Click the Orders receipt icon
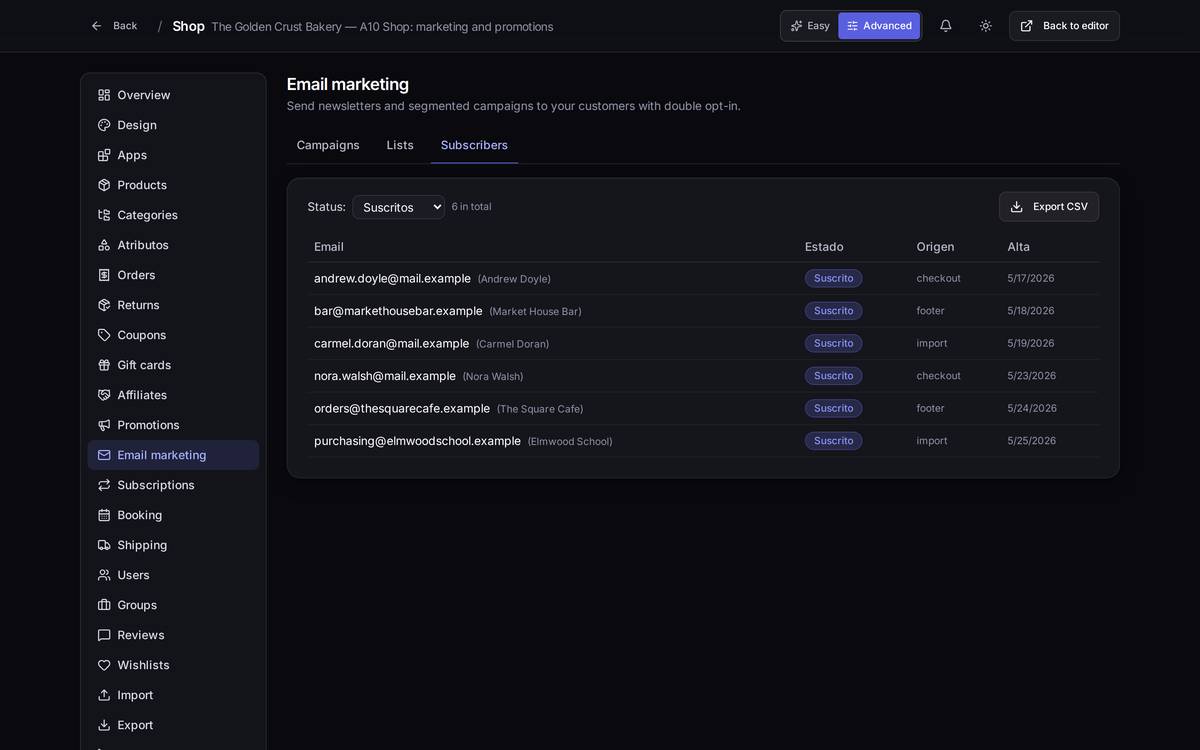1200x750 pixels. pos(104,275)
